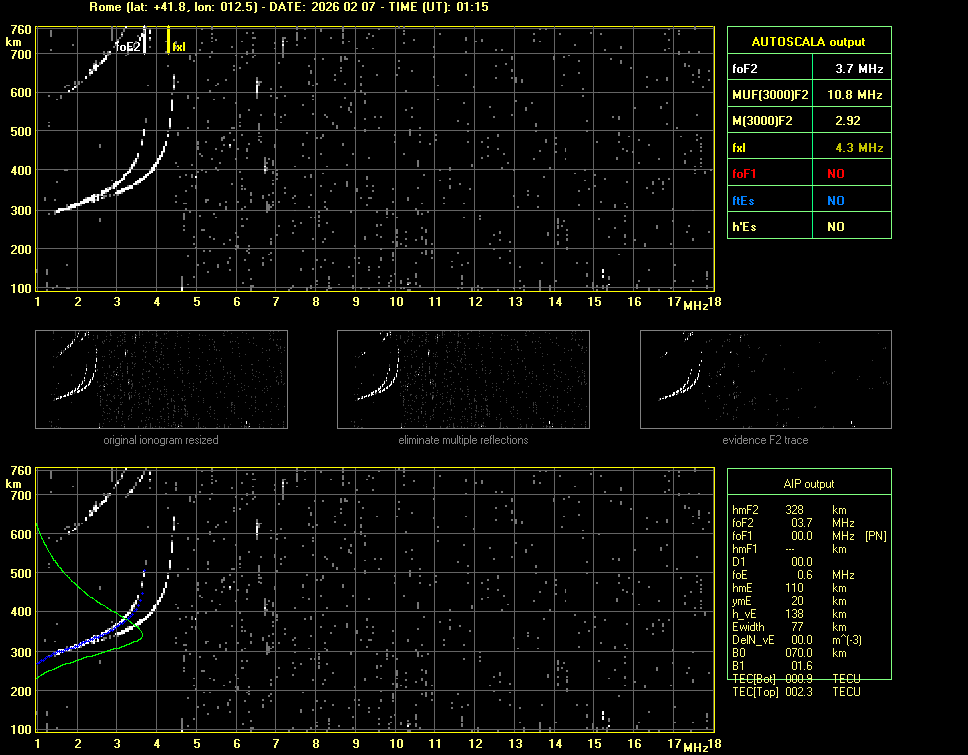Click the TEC[Top] row in AIP output
The height and width of the screenshot is (755, 968).
[x=796, y=692]
